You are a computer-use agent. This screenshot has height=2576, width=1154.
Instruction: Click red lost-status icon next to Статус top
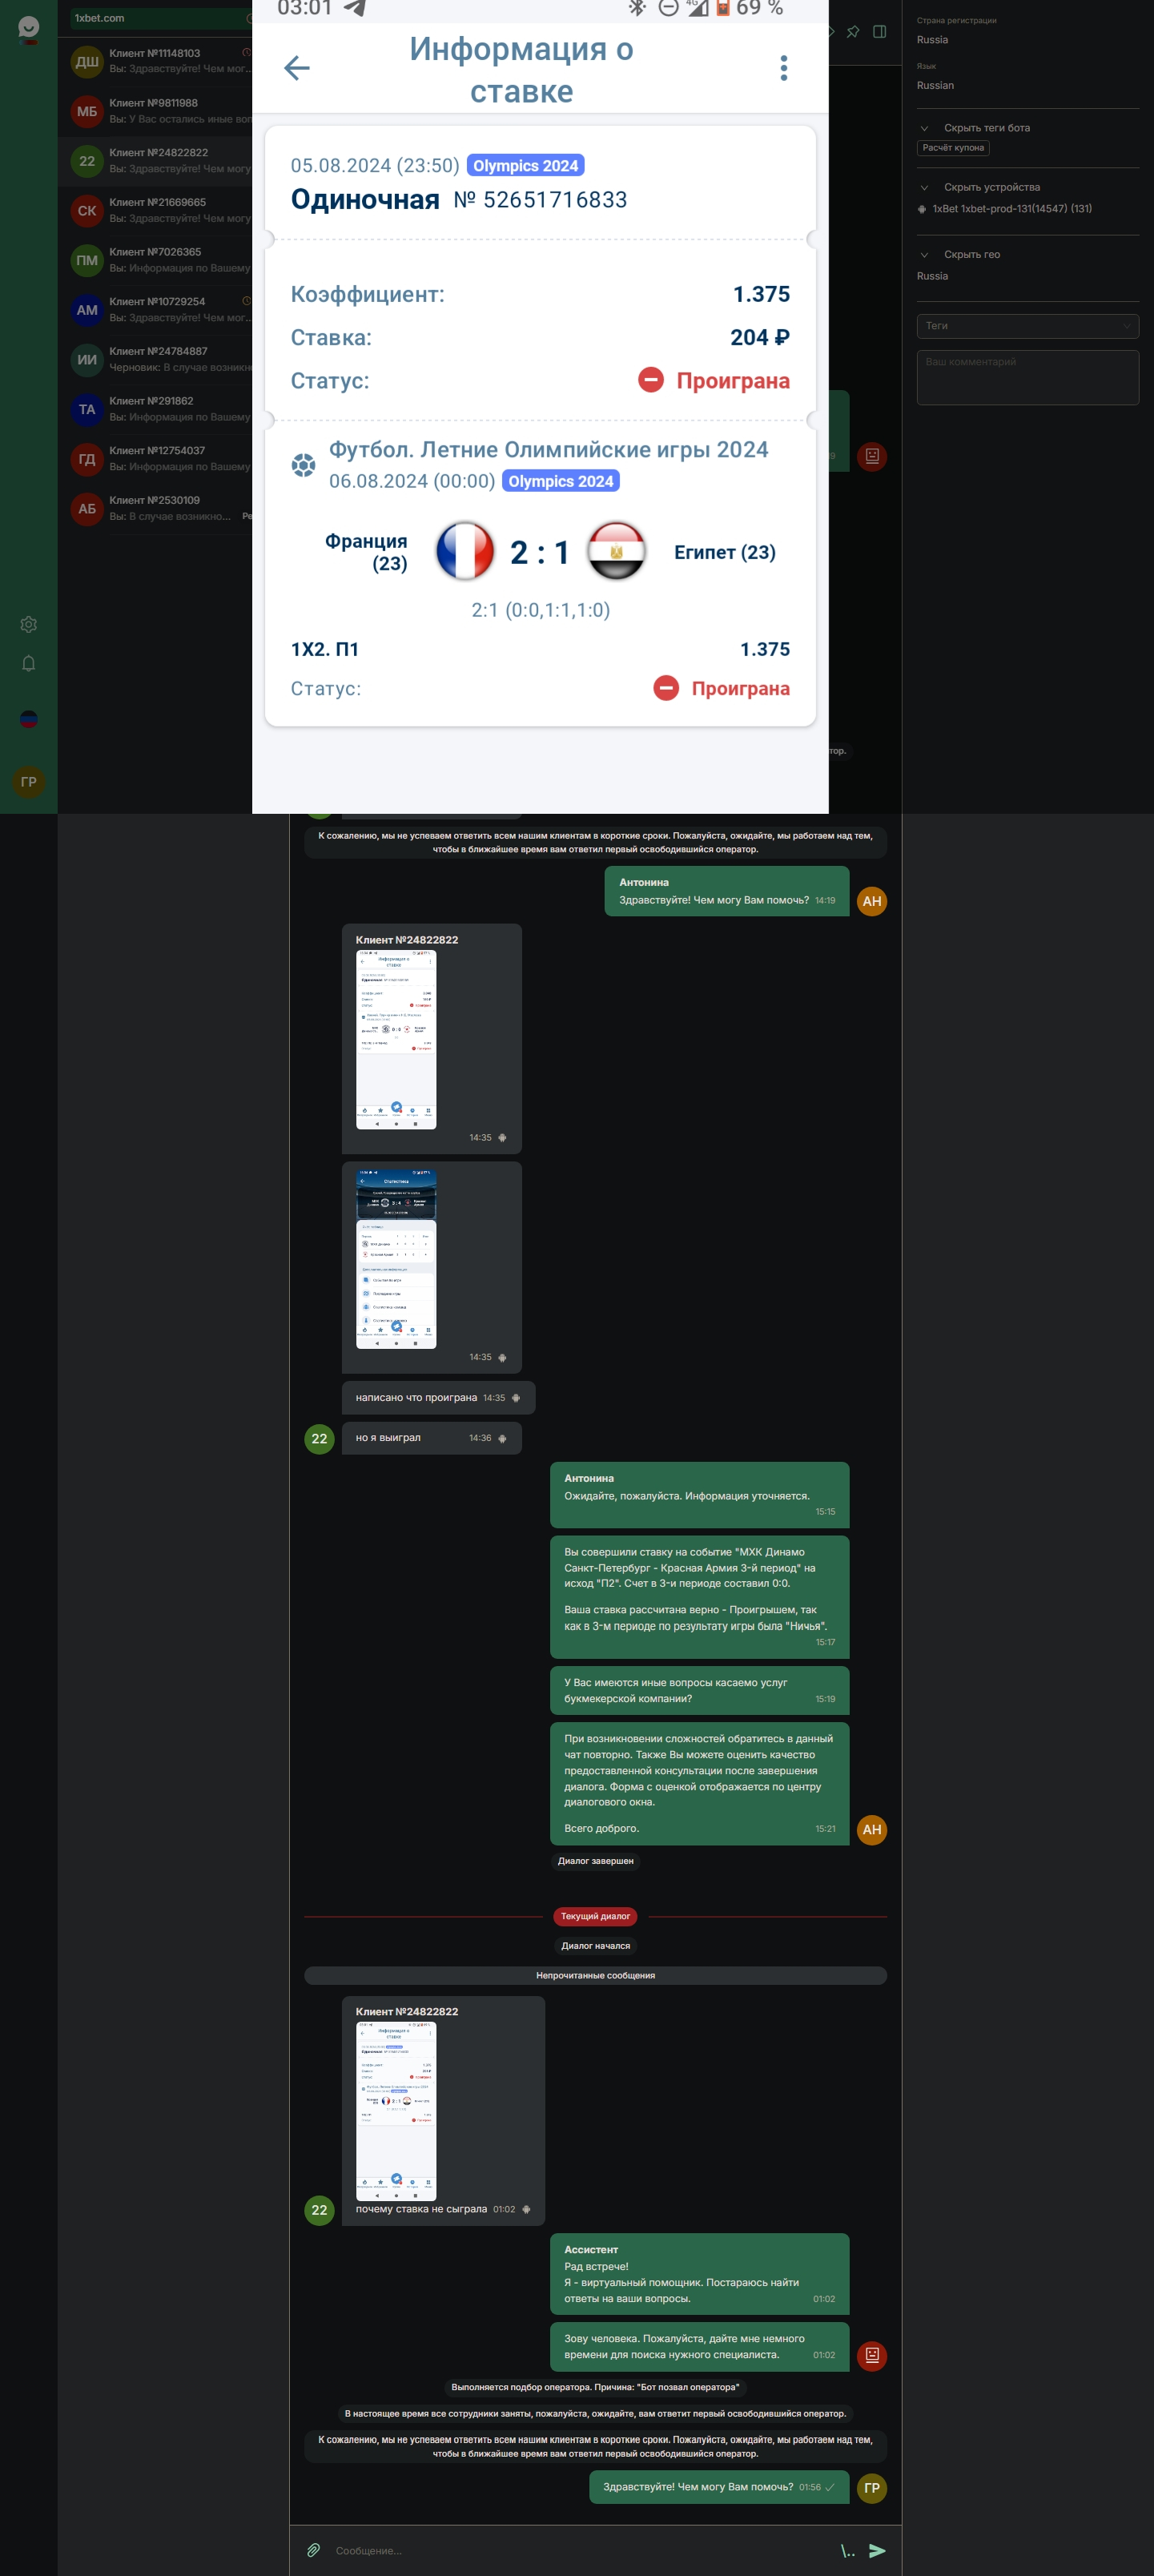coord(651,380)
